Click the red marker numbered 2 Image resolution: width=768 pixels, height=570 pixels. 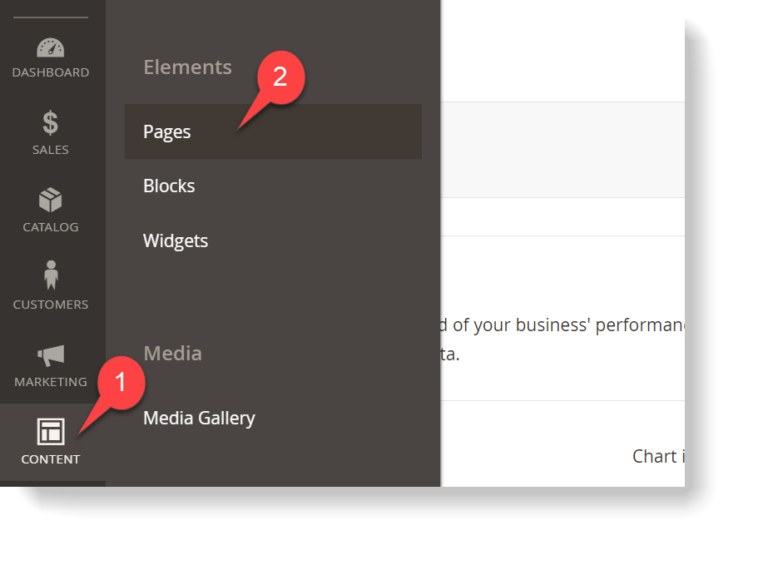pyautogui.click(x=281, y=77)
